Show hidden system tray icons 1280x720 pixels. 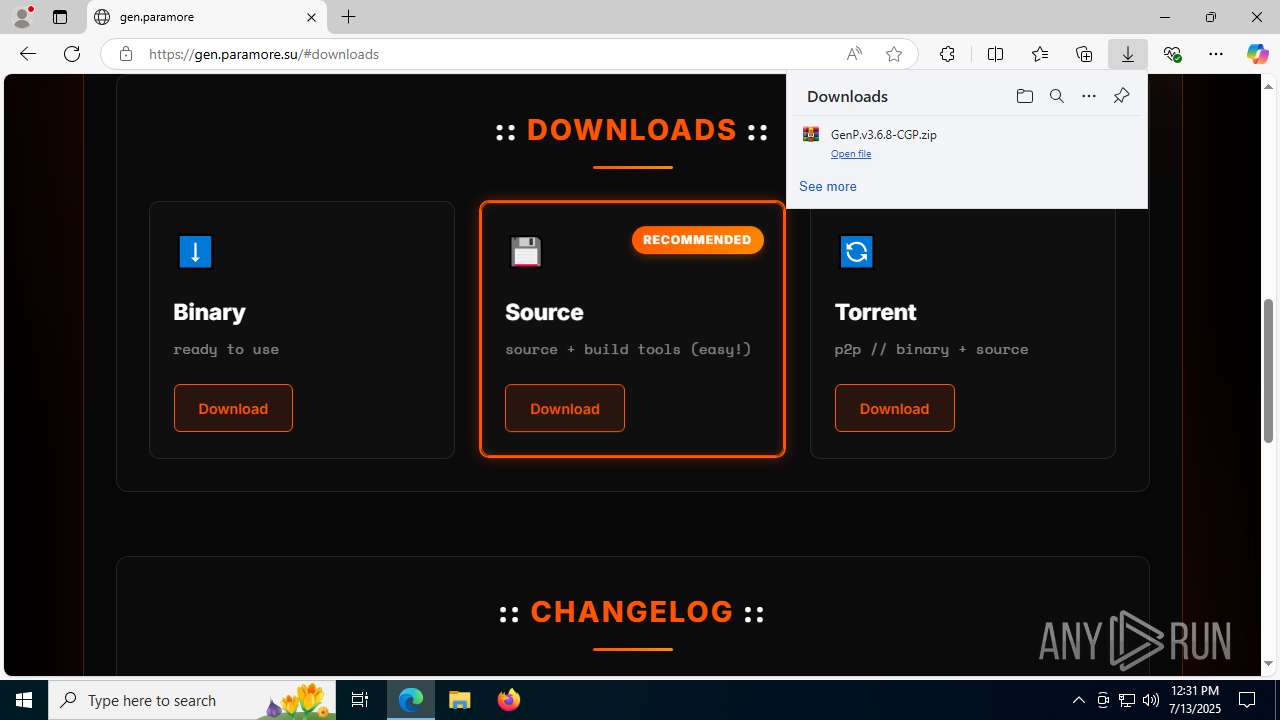coord(1078,700)
